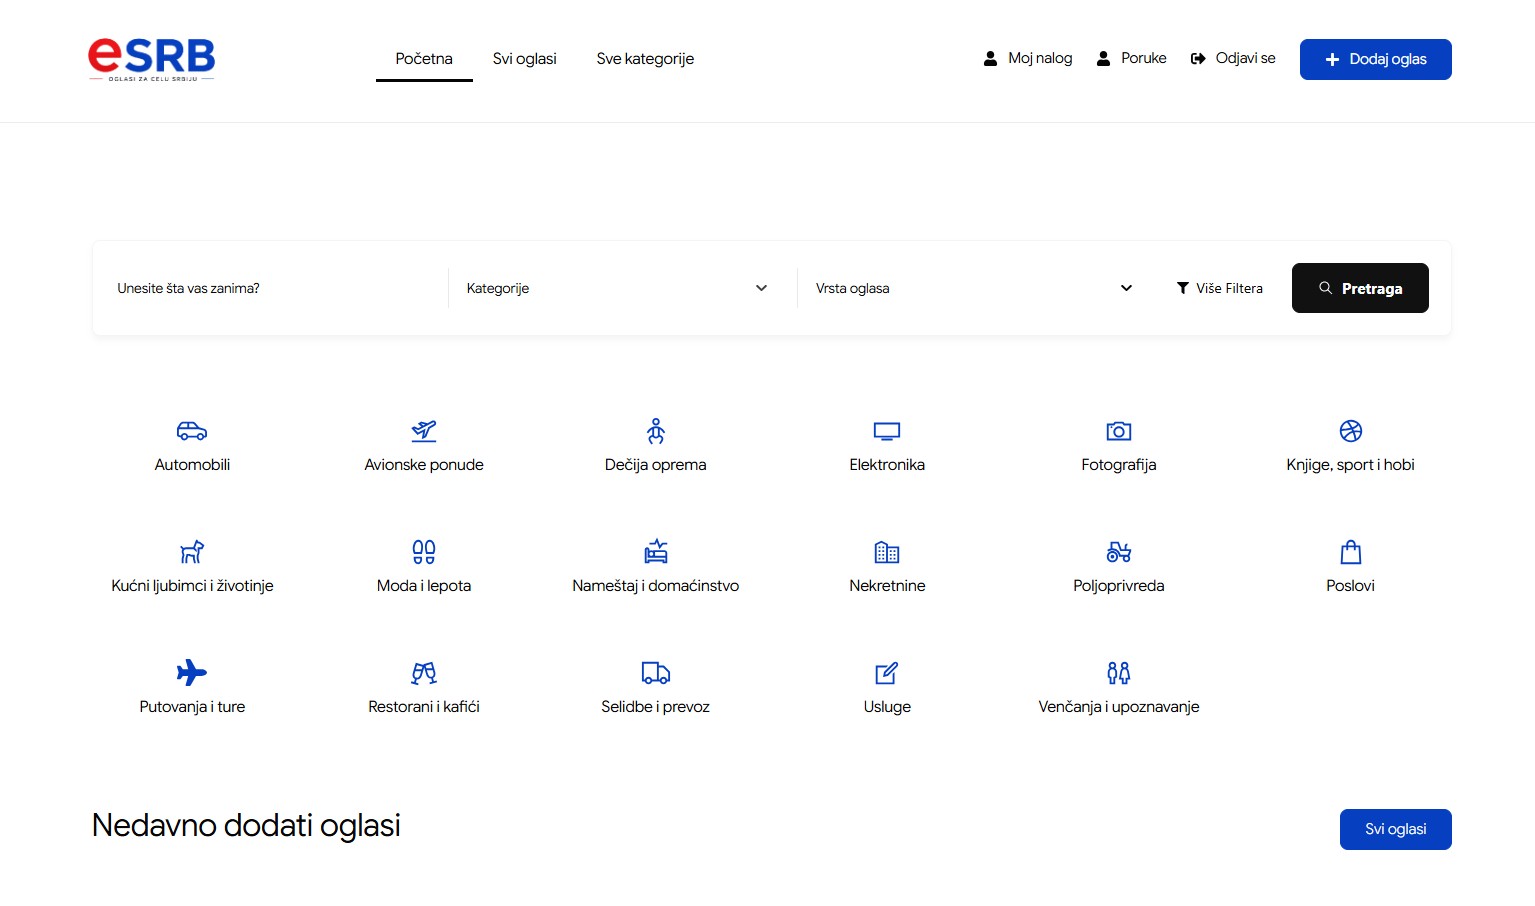1535x906 pixels.
Task: Open the Automobili car icon category
Action: pyautogui.click(x=192, y=431)
